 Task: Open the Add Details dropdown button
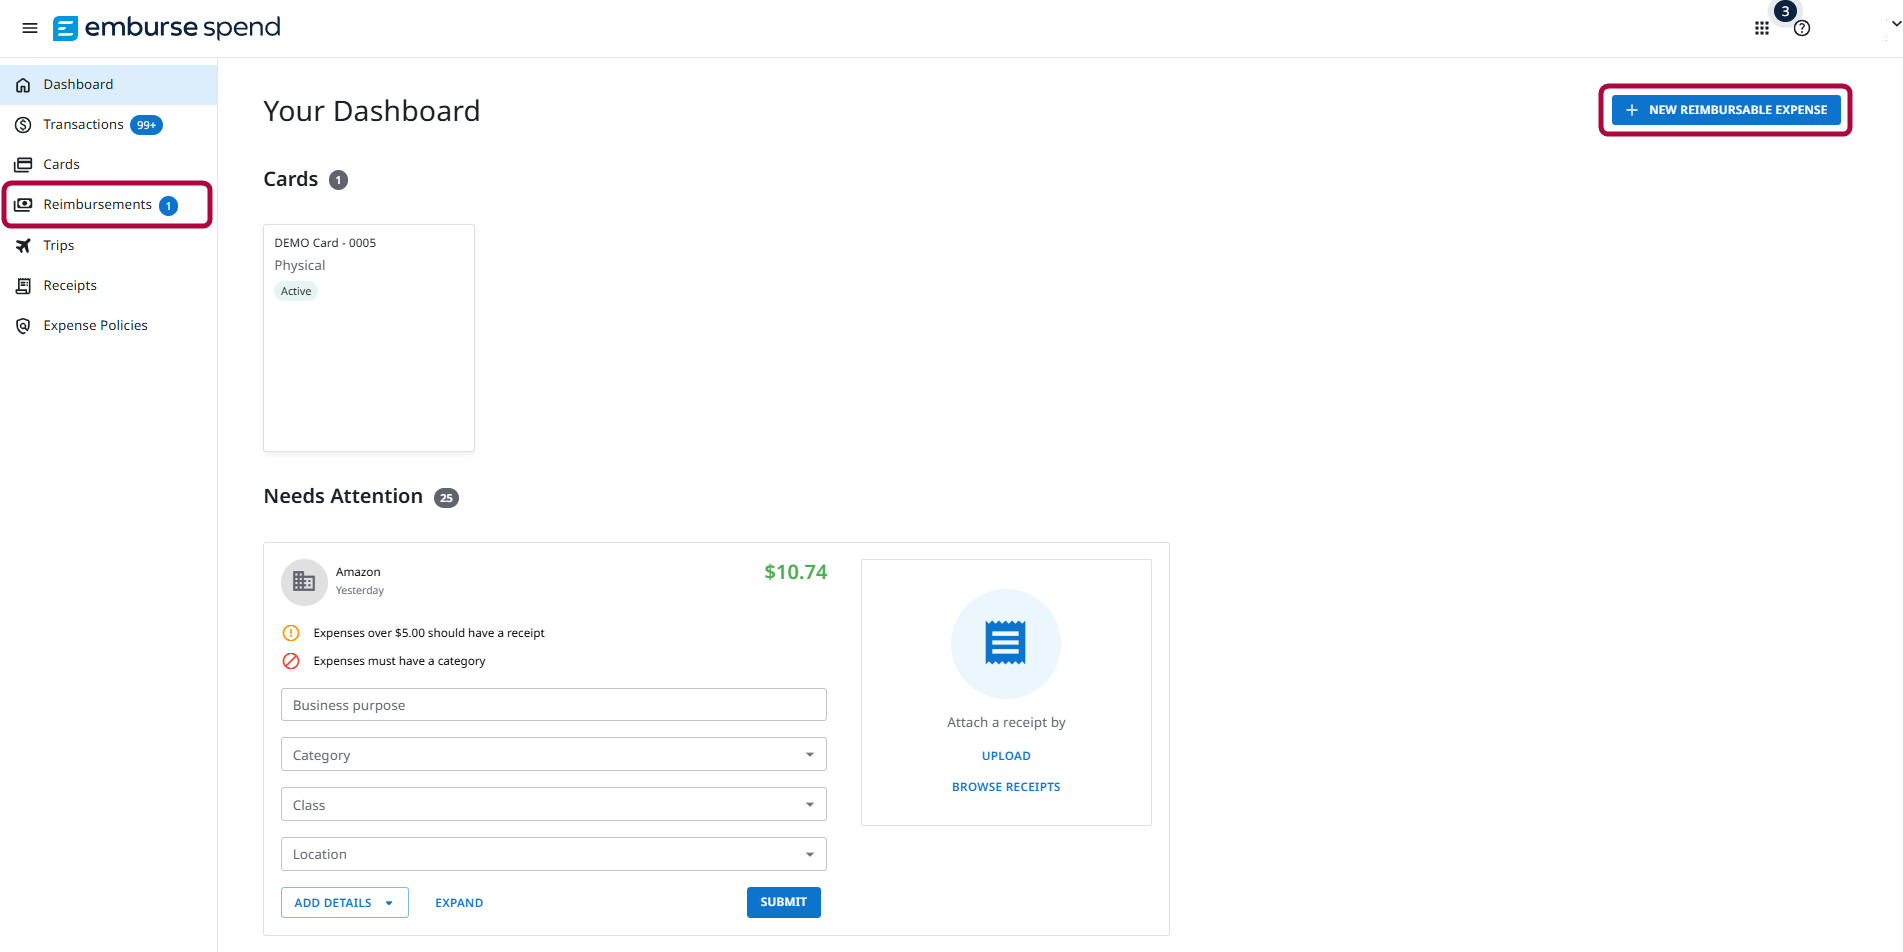345,903
